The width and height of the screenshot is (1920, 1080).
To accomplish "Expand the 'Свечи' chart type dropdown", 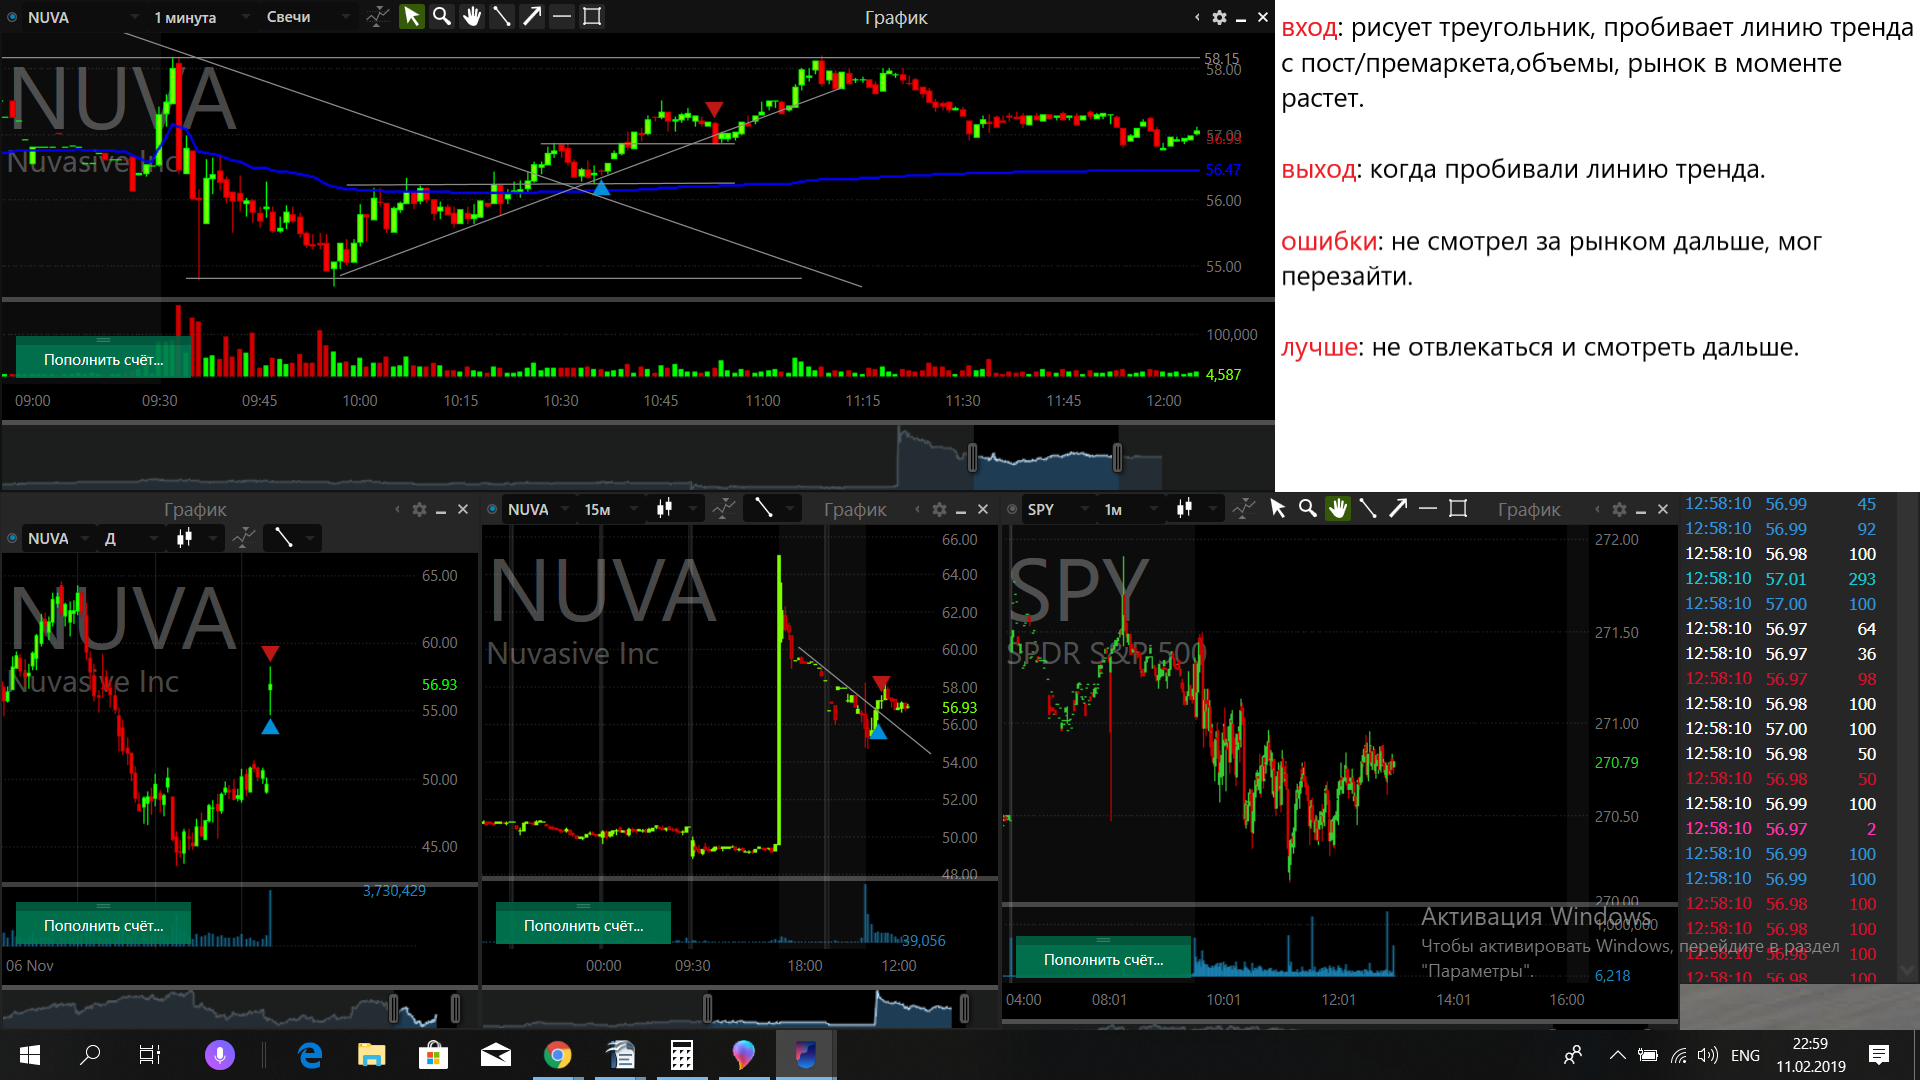I will 307,17.
